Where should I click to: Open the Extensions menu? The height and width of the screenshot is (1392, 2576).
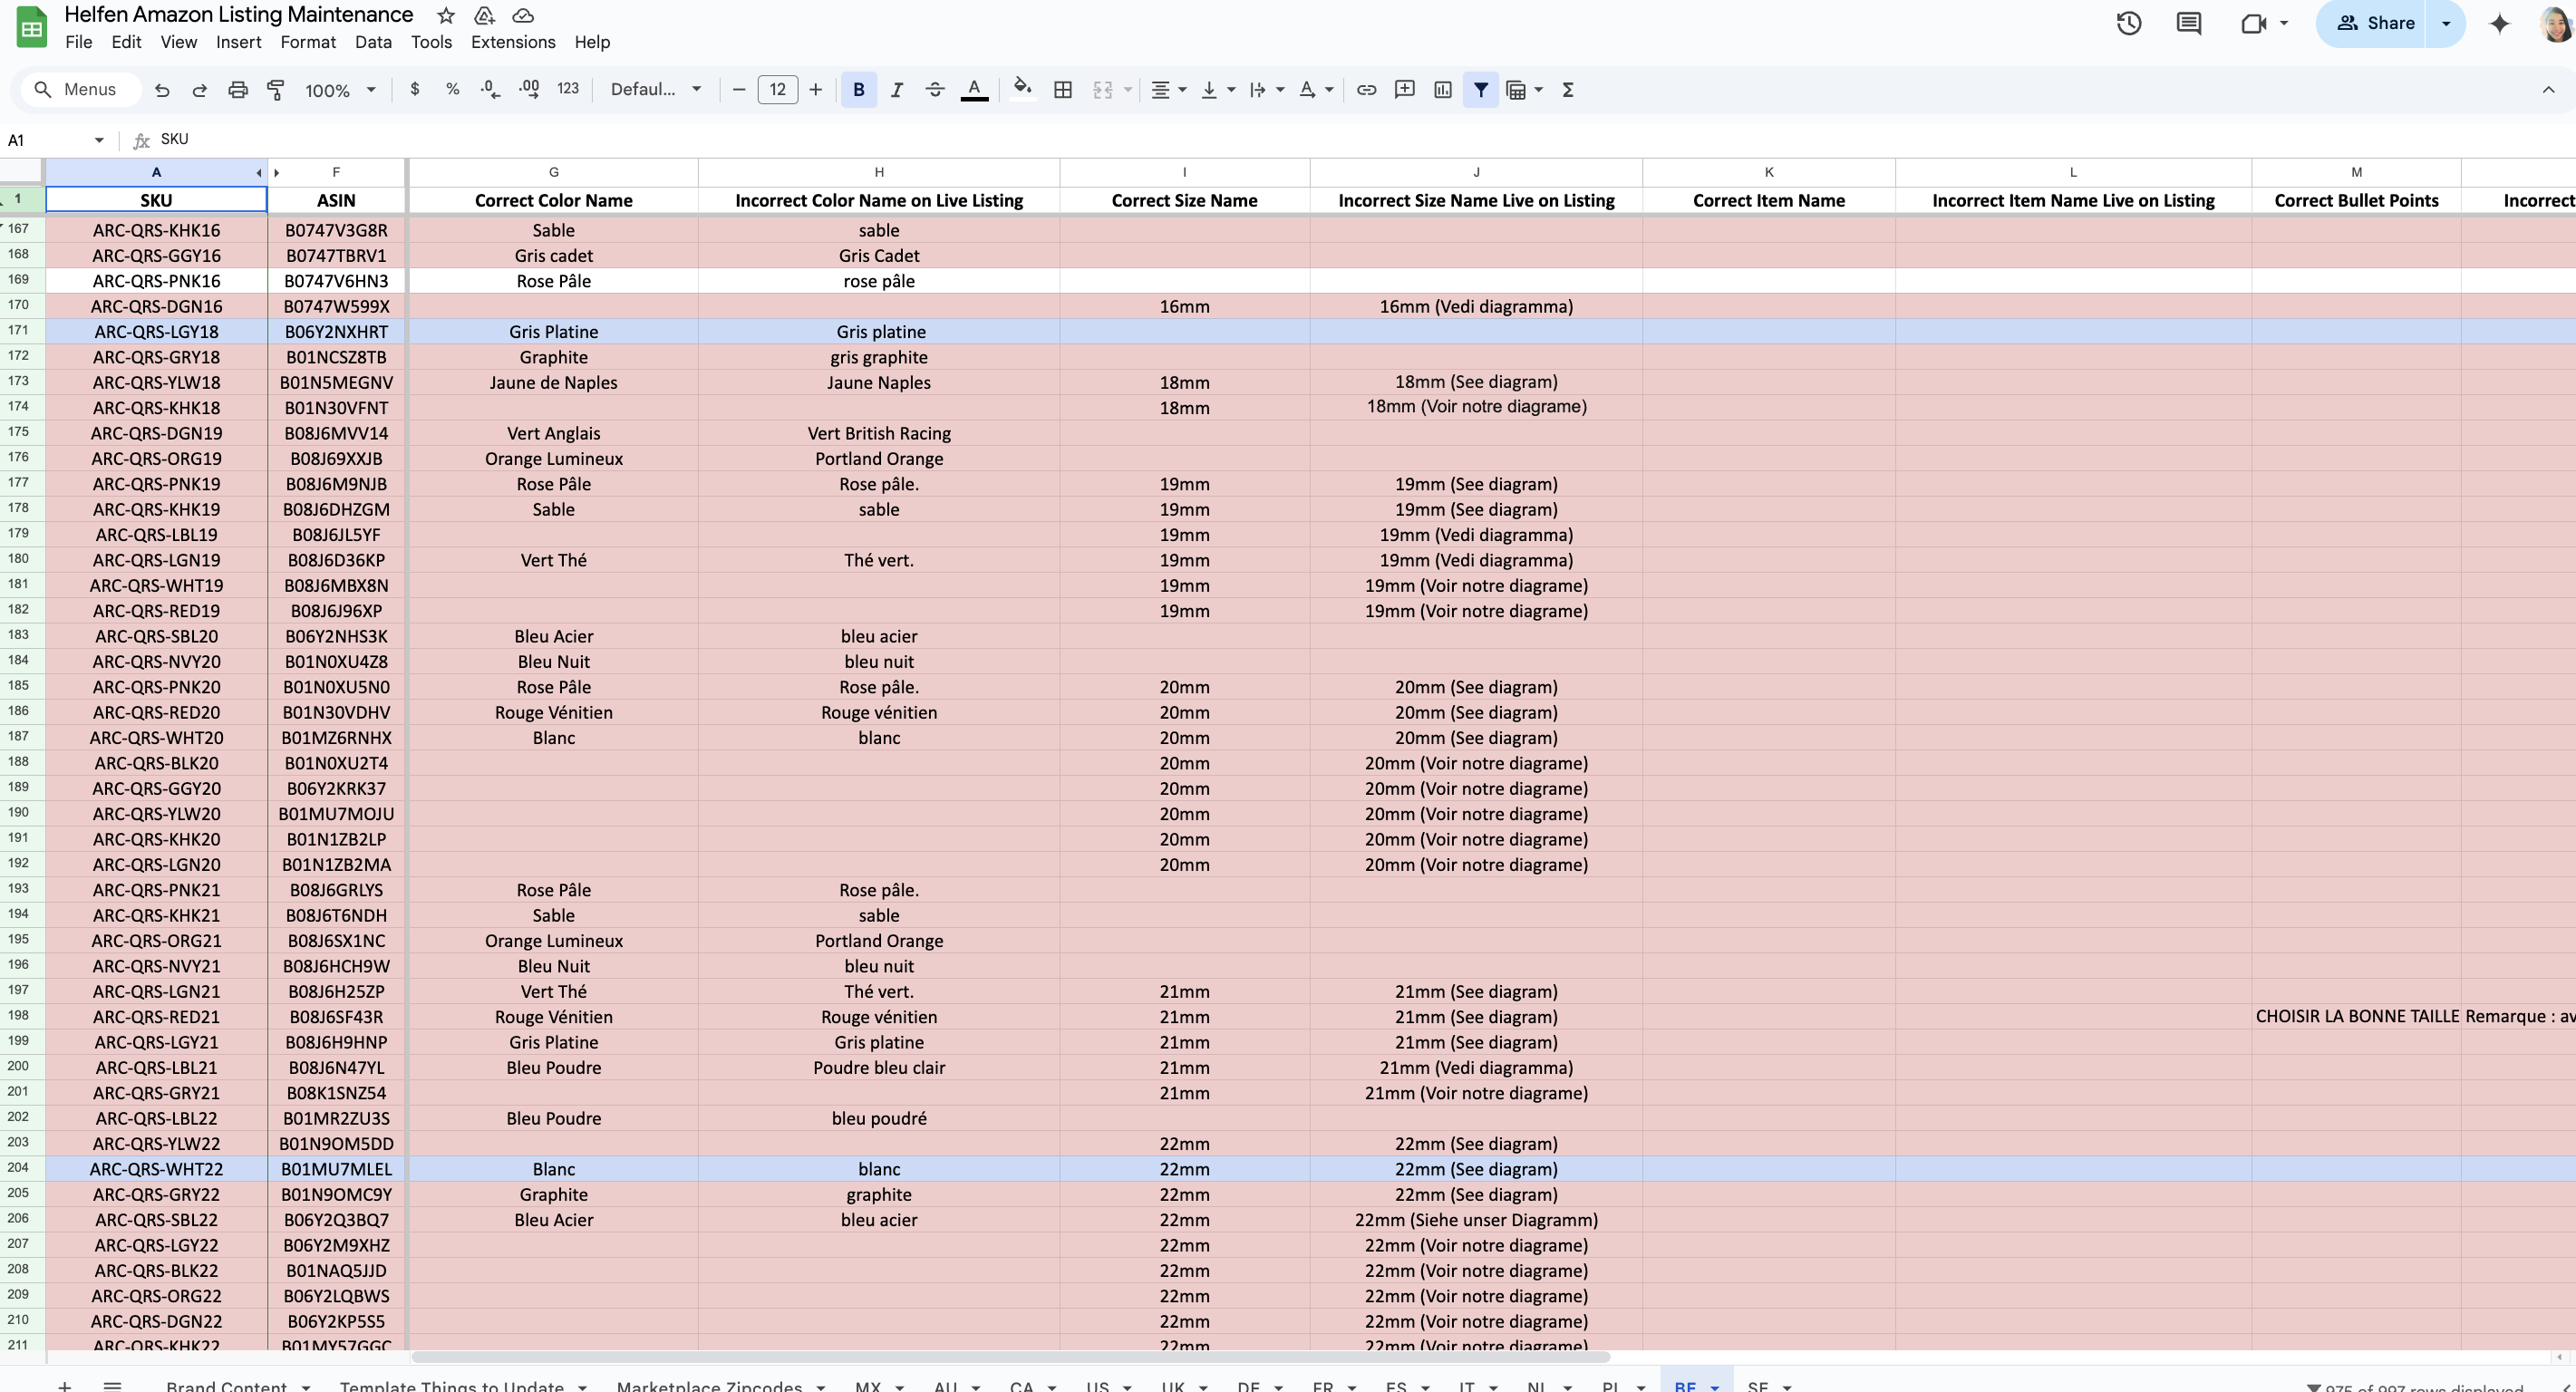tap(512, 42)
